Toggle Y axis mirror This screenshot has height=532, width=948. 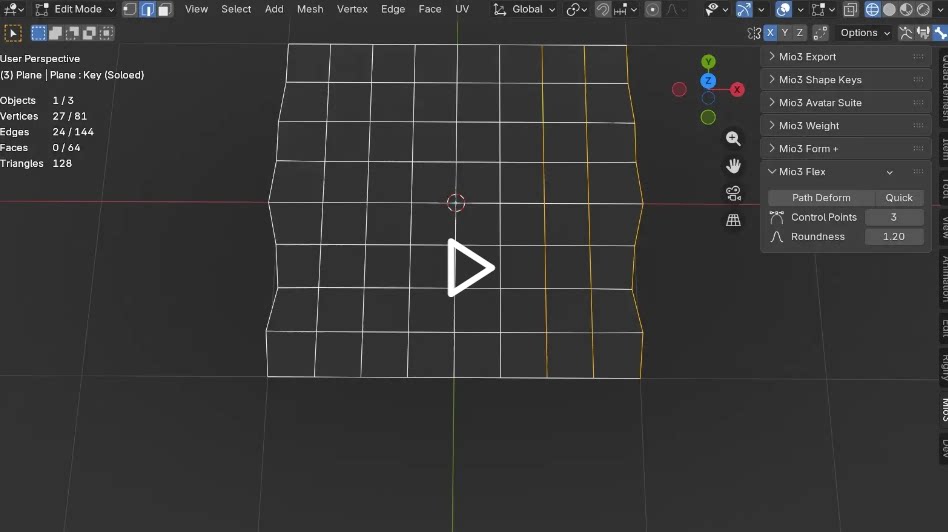click(x=785, y=33)
